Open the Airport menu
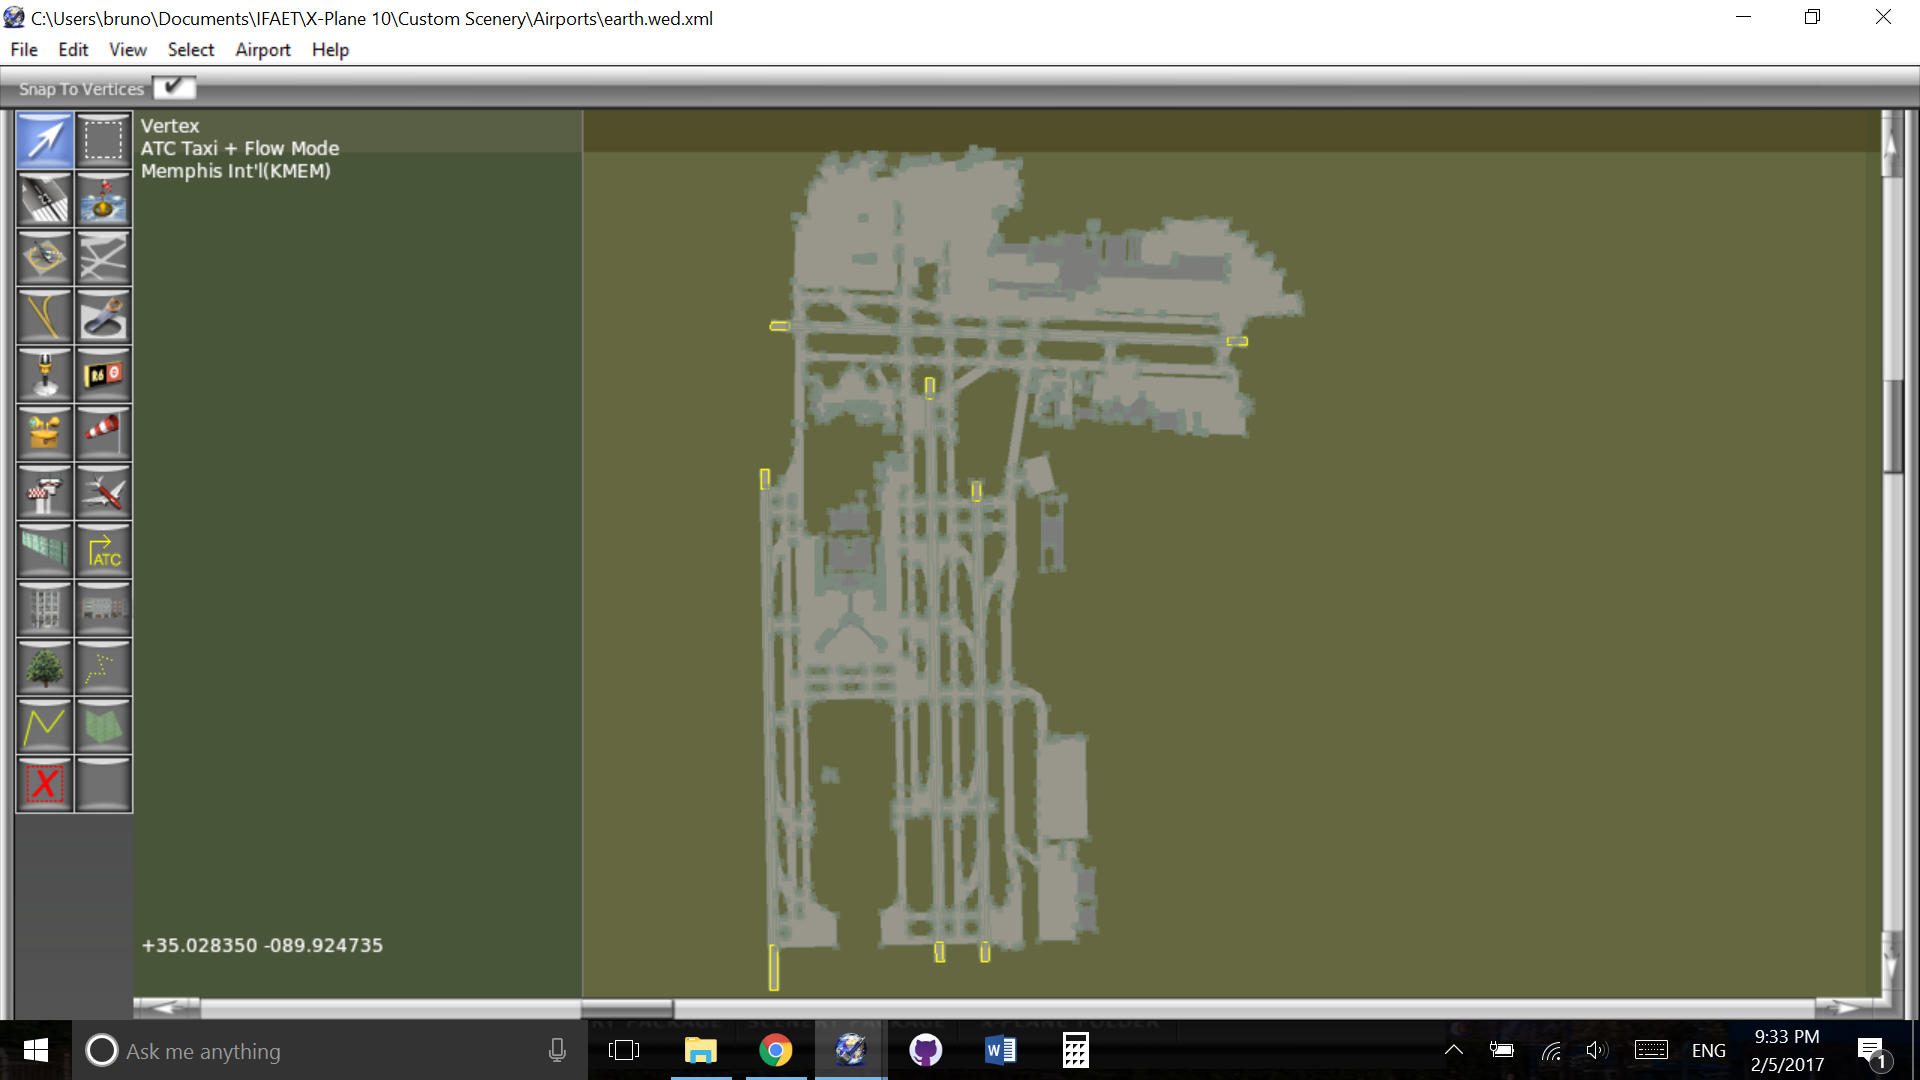 (x=262, y=50)
